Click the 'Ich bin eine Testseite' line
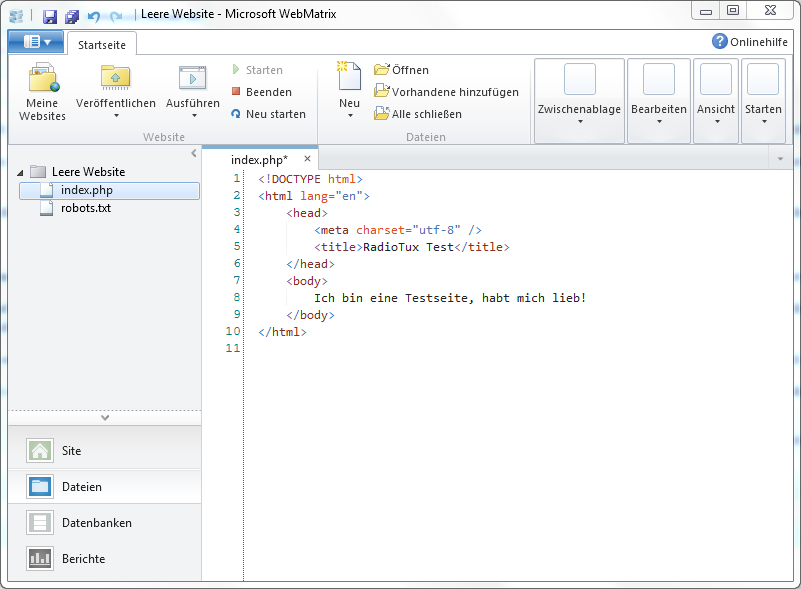The height and width of the screenshot is (589, 801). tap(450, 298)
